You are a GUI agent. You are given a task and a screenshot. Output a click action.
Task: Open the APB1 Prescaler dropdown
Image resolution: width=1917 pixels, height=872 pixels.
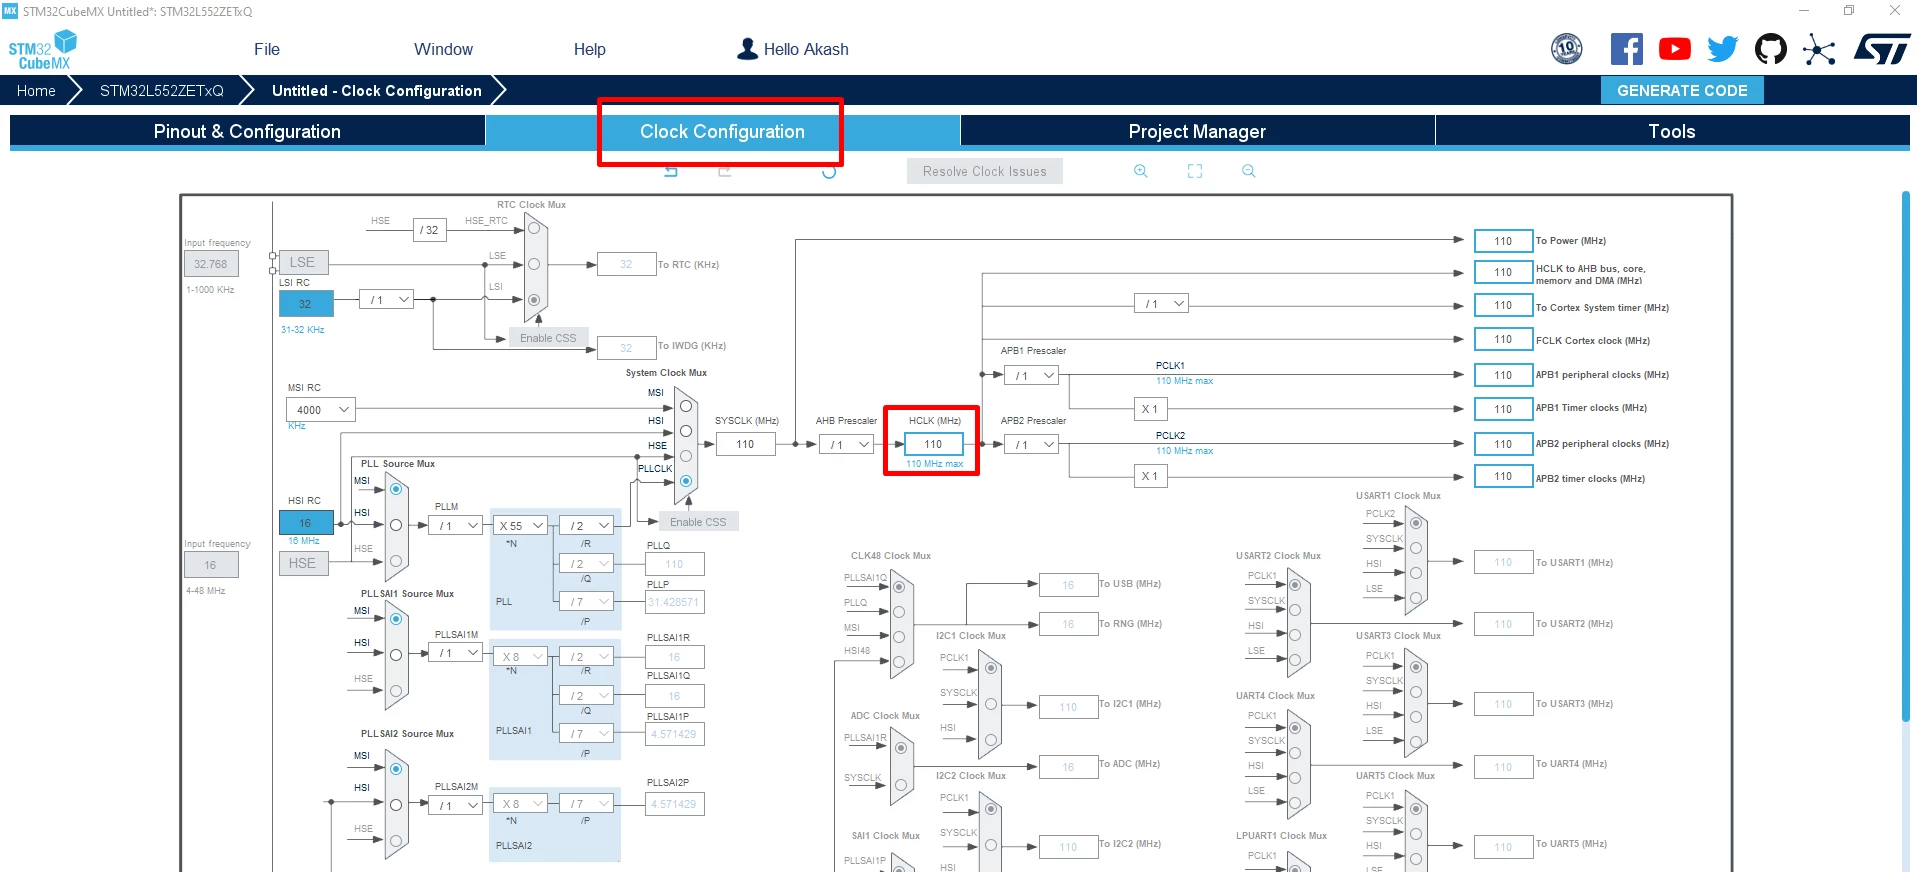click(1033, 376)
